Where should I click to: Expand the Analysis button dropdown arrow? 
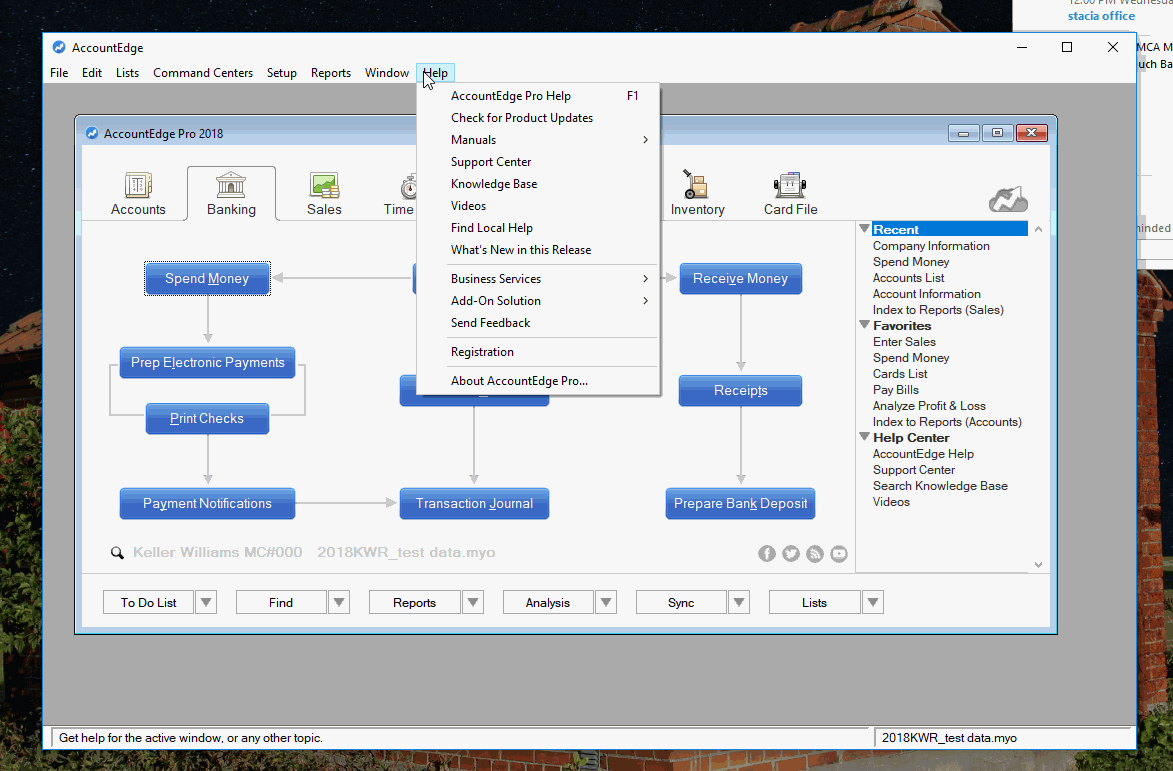pos(606,602)
